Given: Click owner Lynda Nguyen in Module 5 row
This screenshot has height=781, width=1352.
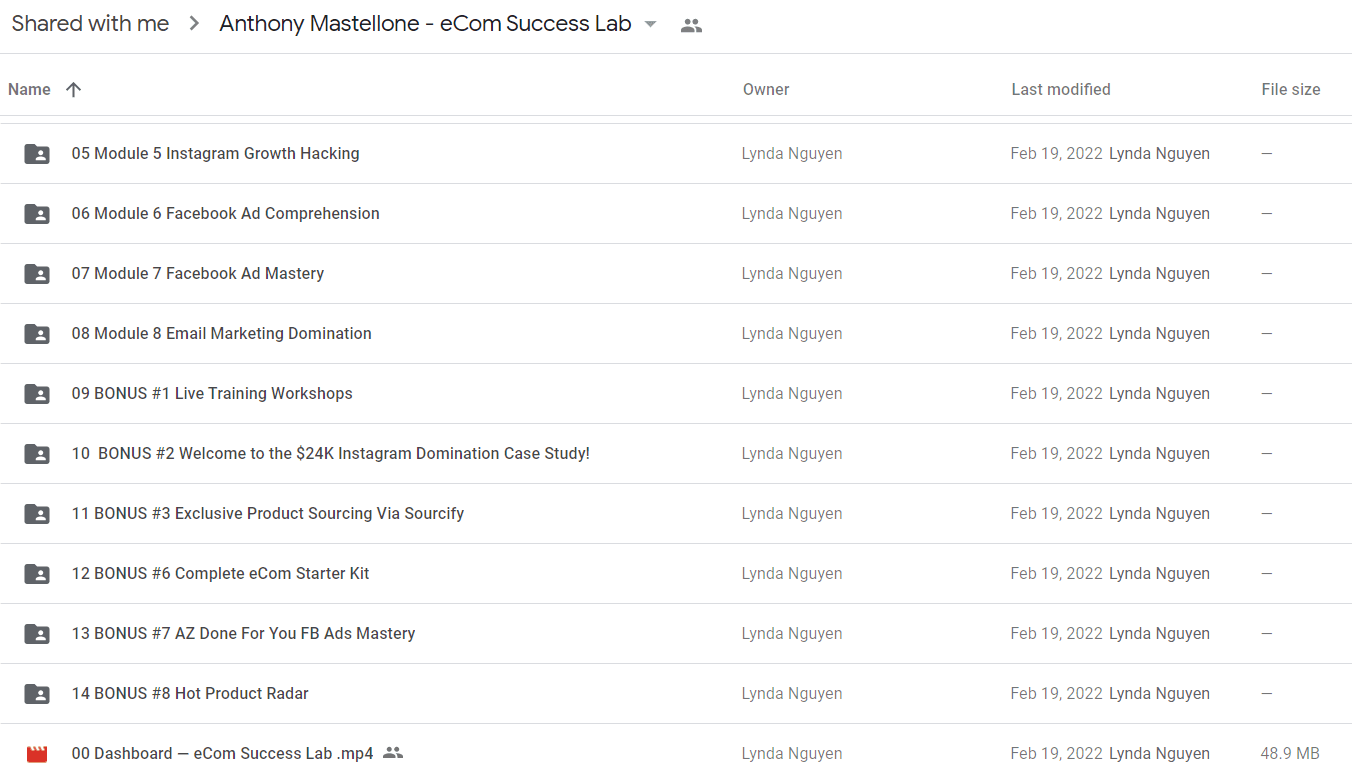Looking at the screenshot, I should [792, 154].
